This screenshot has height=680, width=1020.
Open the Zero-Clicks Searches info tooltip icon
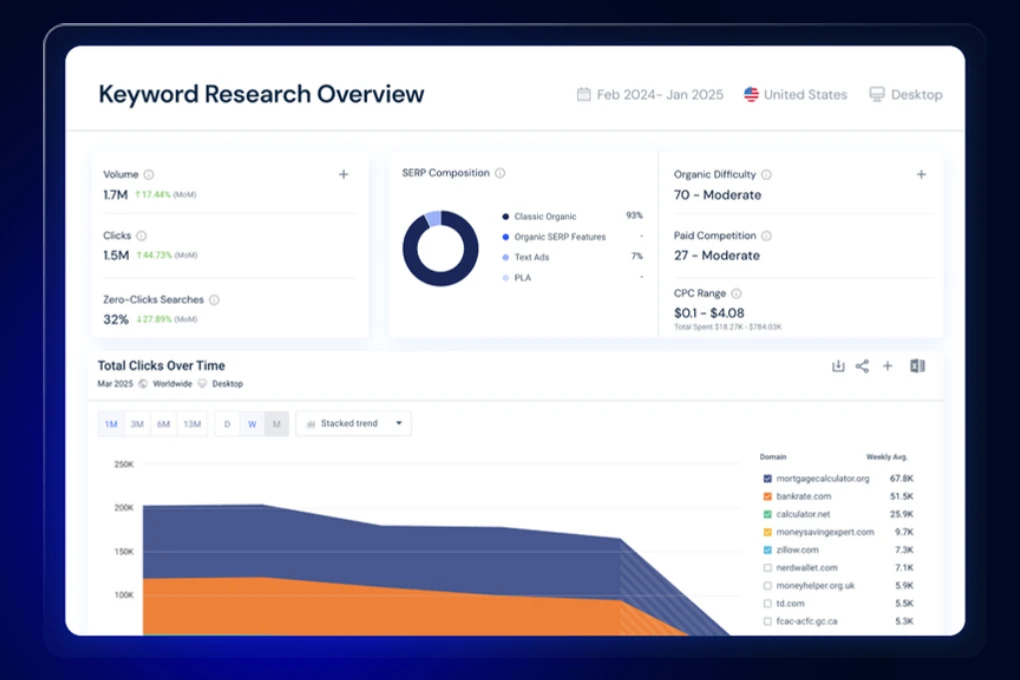[x=214, y=300]
